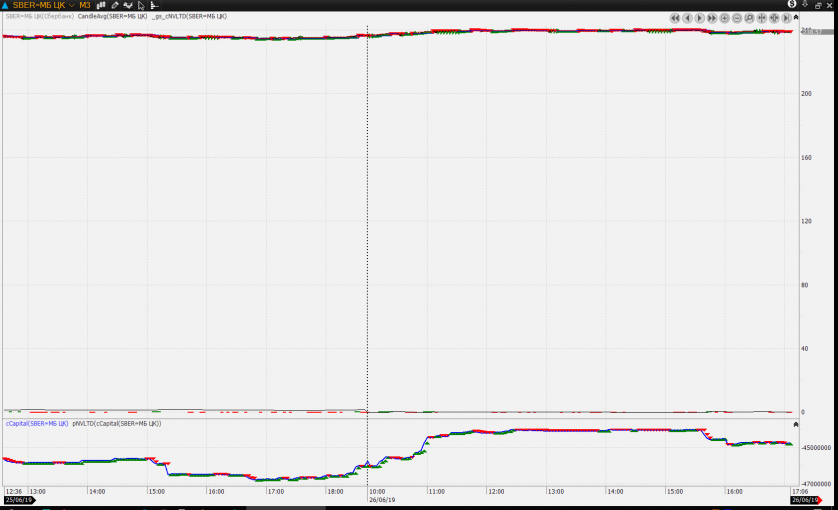This screenshot has height=510, width=838.
Task: Click the end date marker 26/06/19
Action: coord(805,501)
